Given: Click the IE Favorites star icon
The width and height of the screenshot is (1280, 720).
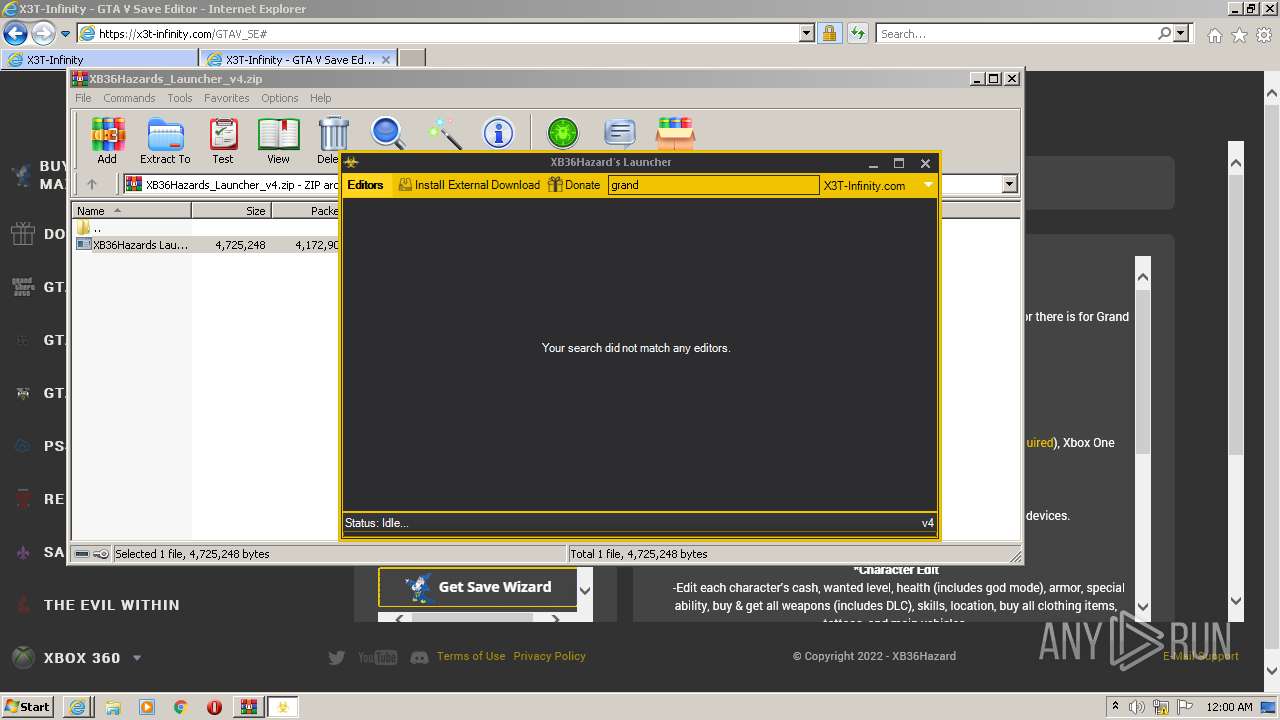Looking at the screenshot, I should (x=1239, y=35).
